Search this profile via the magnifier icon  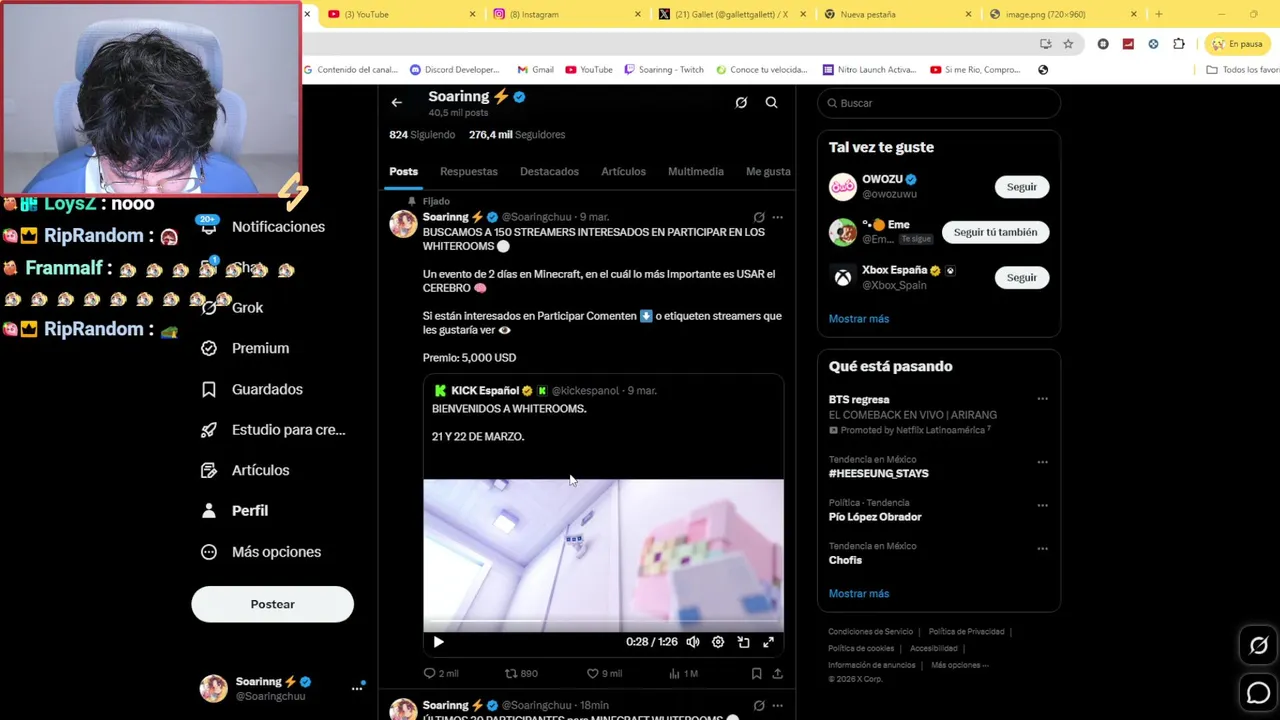(x=771, y=102)
